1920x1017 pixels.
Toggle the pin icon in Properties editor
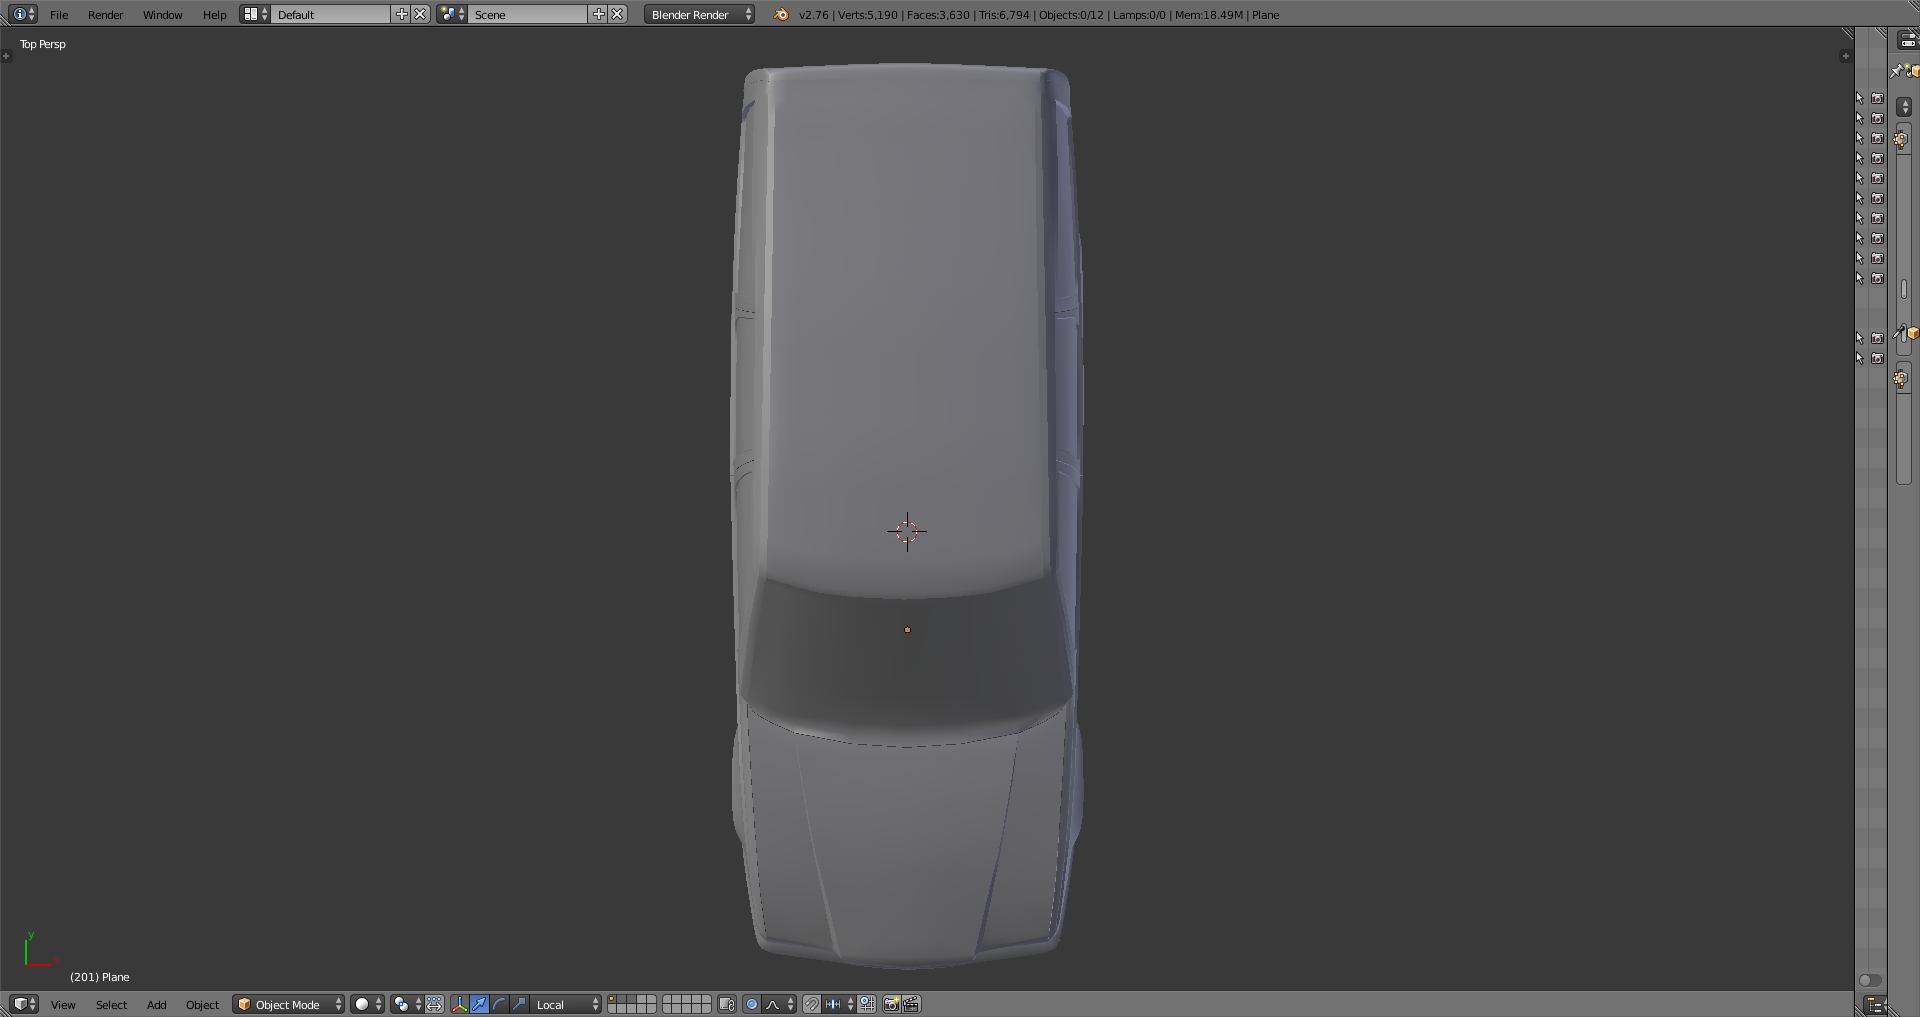[x=1896, y=71]
